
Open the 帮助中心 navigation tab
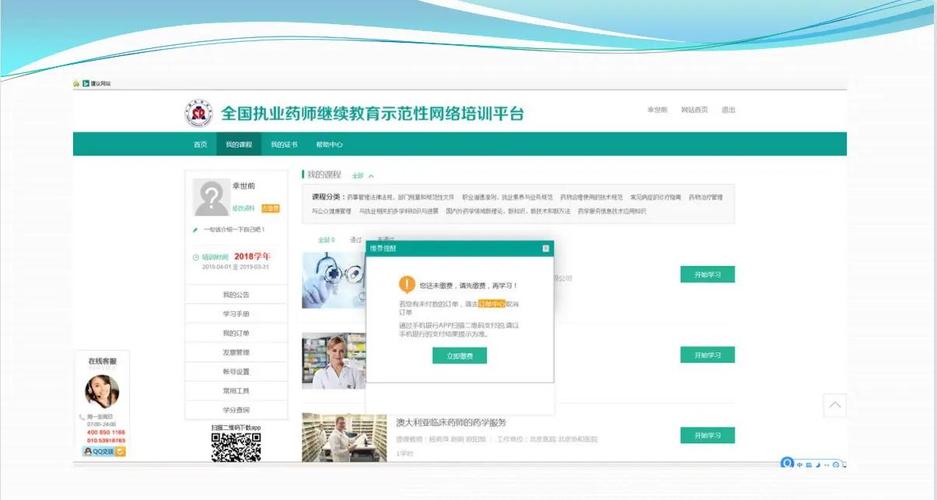coord(329,145)
